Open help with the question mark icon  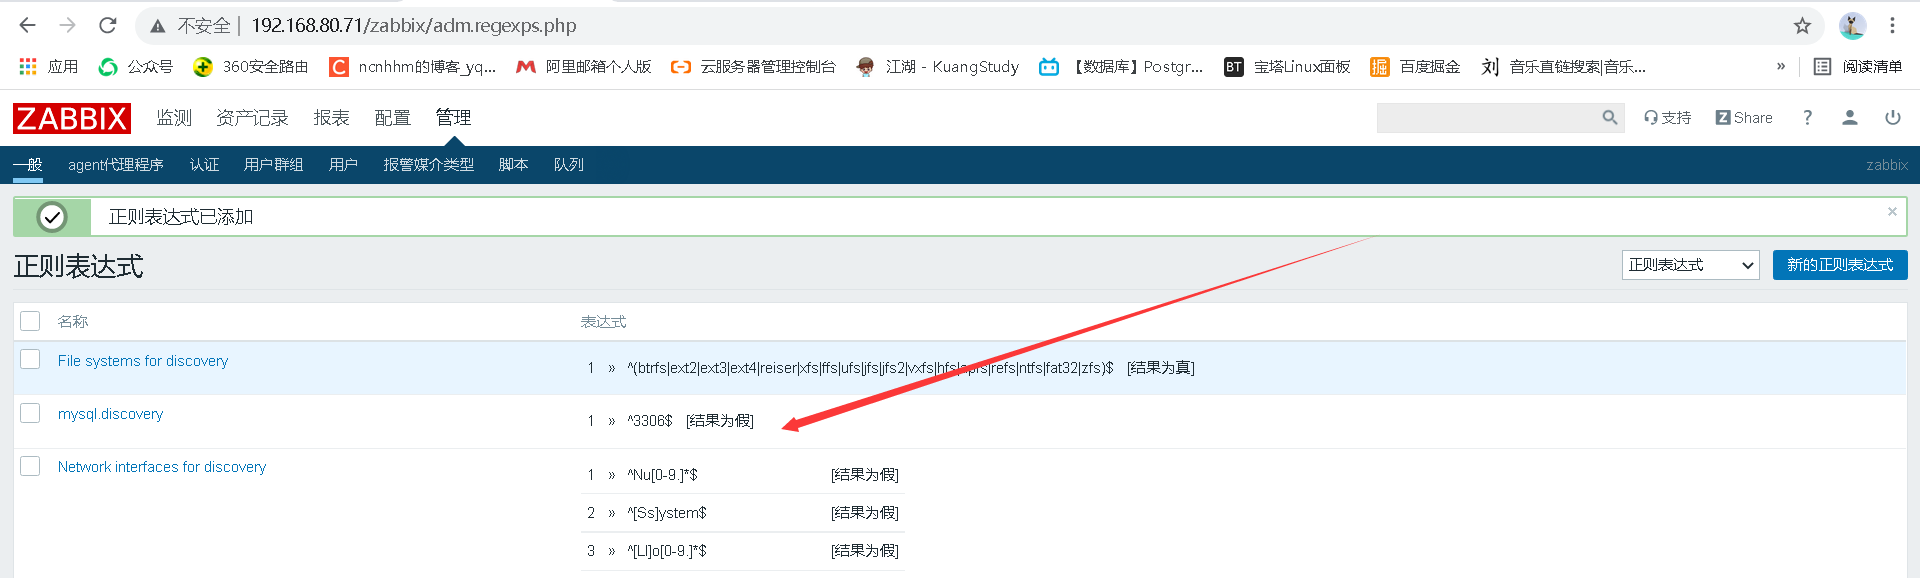pos(1807,118)
